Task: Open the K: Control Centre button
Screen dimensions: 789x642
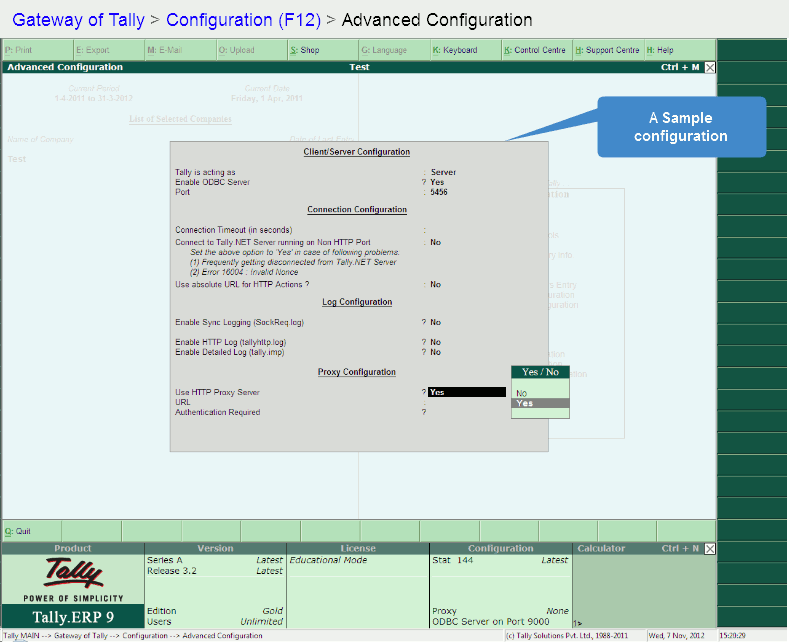Action: pyautogui.click(x=537, y=50)
